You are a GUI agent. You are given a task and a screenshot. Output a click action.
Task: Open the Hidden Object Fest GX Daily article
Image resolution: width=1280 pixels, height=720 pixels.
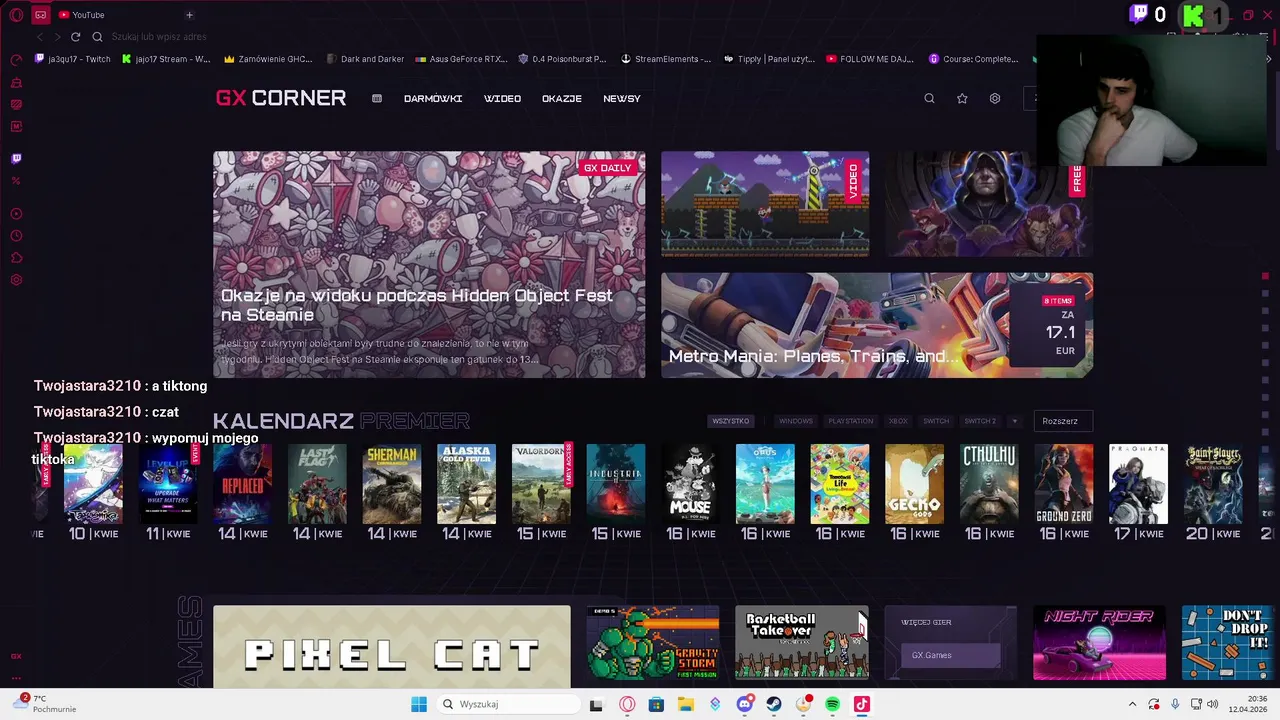click(x=429, y=265)
